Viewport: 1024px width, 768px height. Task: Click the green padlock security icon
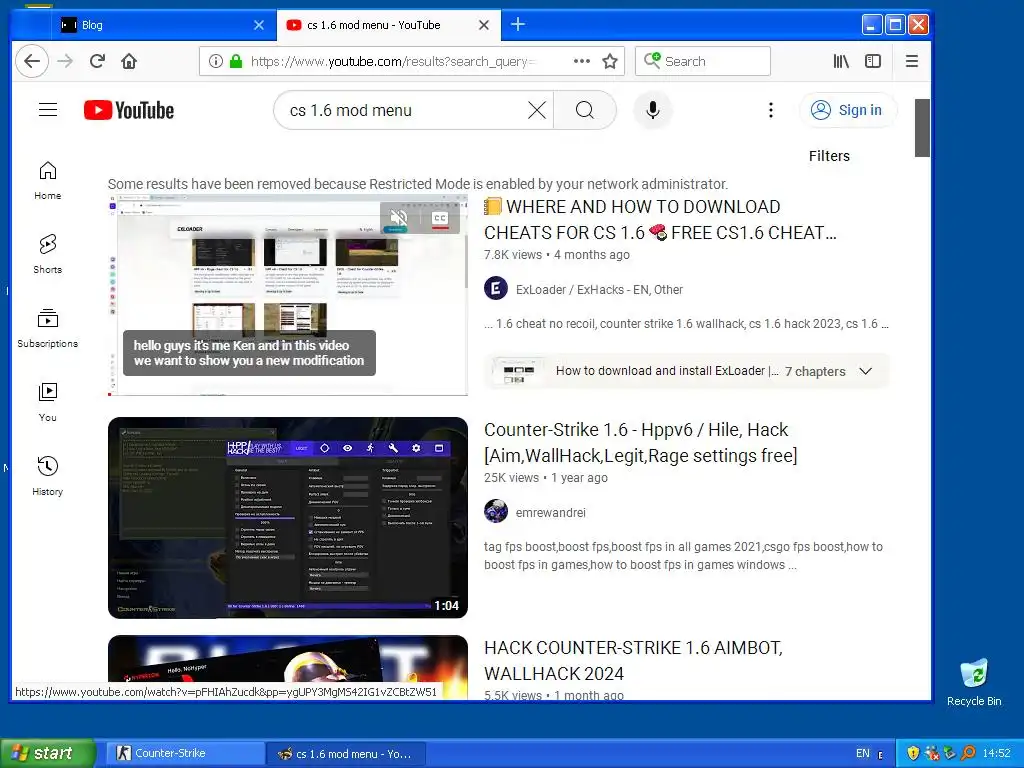coord(236,61)
